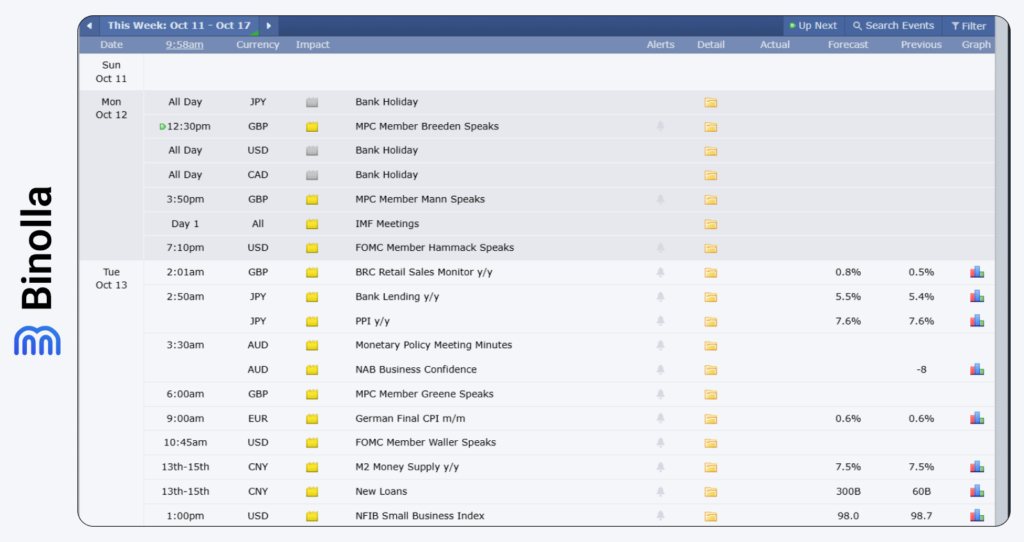1024x542 pixels.
Task: Open detail folder for MPC Member Breeden Speaks
Action: pyautogui.click(x=711, y=127)
